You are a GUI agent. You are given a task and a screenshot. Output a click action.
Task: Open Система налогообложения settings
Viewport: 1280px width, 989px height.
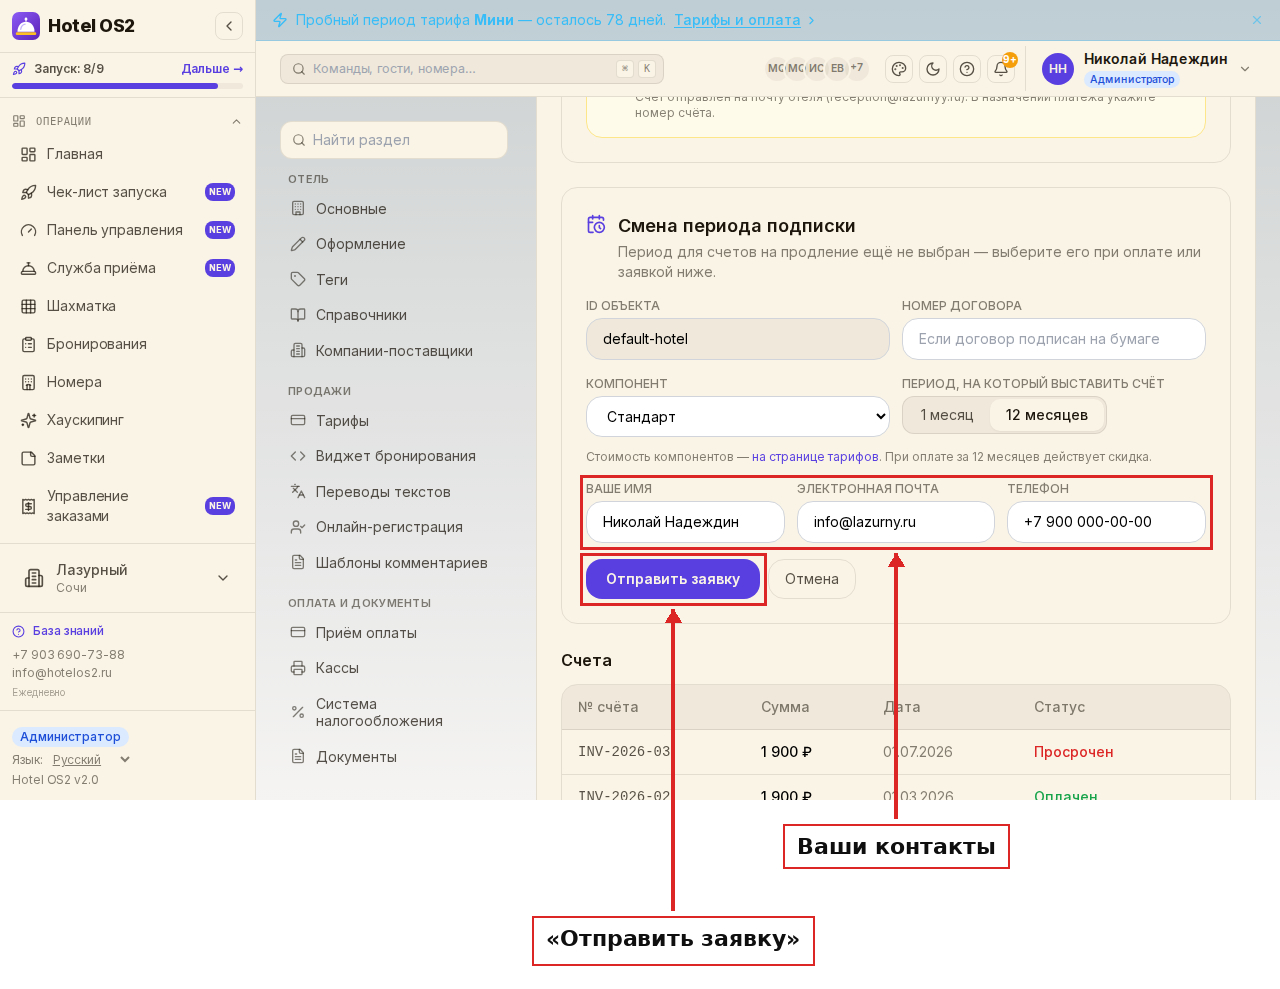[x=394, y=712]
